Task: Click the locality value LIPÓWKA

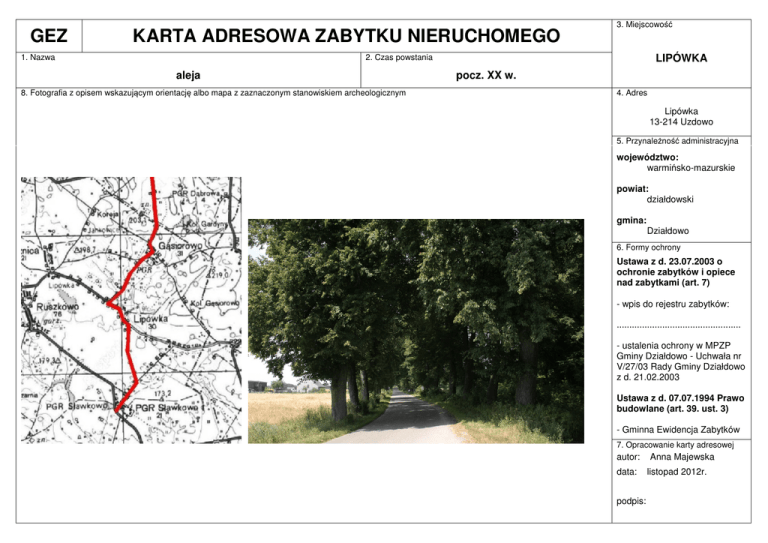Action: point(681,58)
